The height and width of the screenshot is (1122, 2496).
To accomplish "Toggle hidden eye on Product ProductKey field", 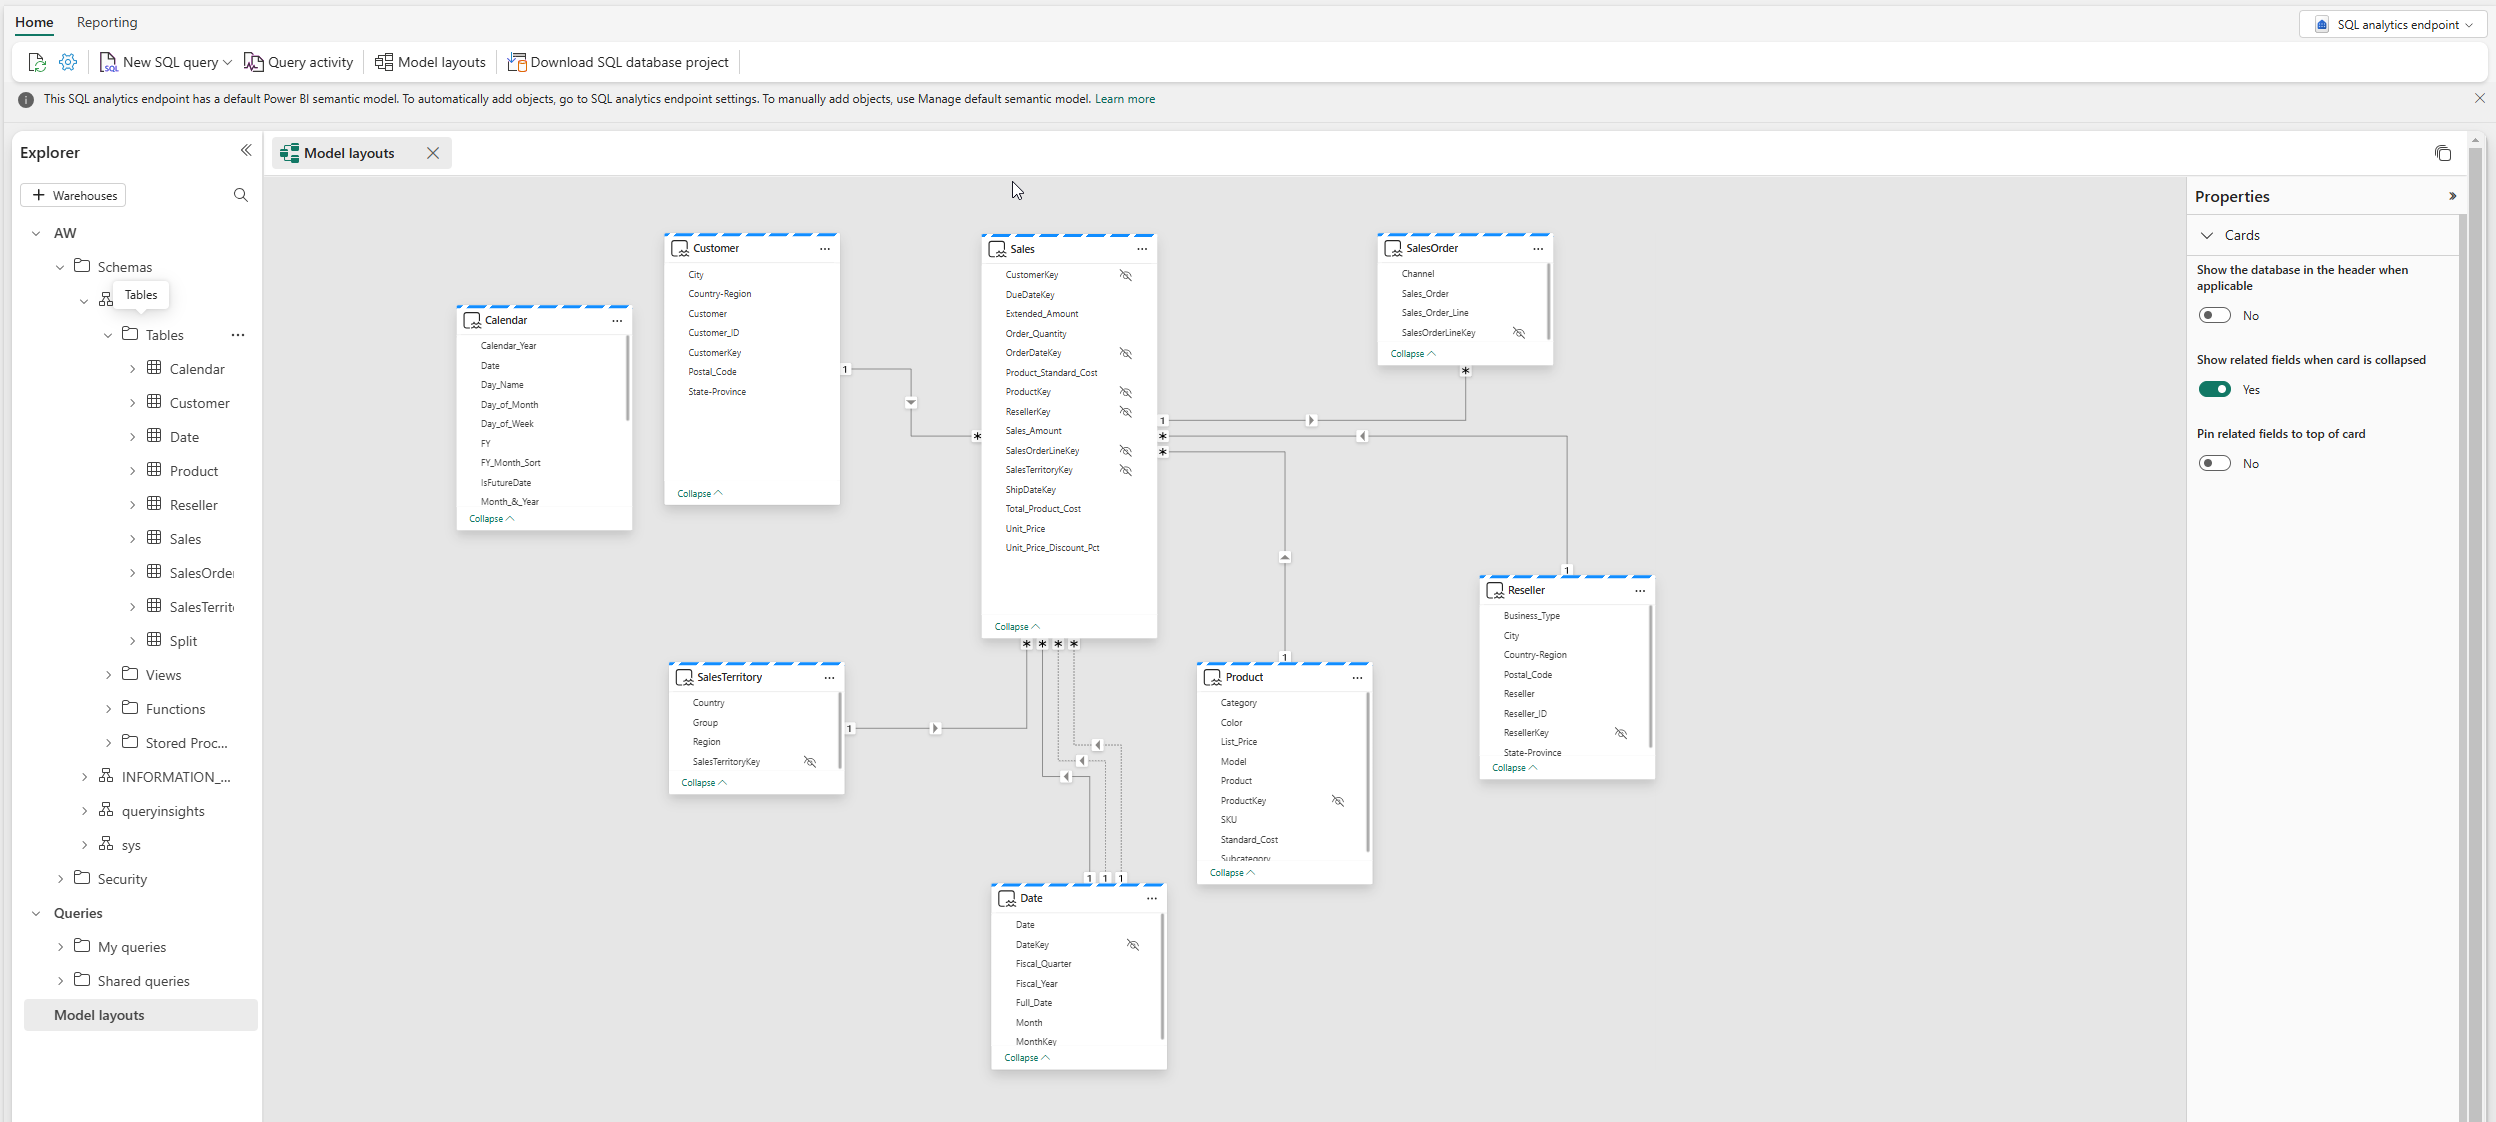I will pos(1338,801).
